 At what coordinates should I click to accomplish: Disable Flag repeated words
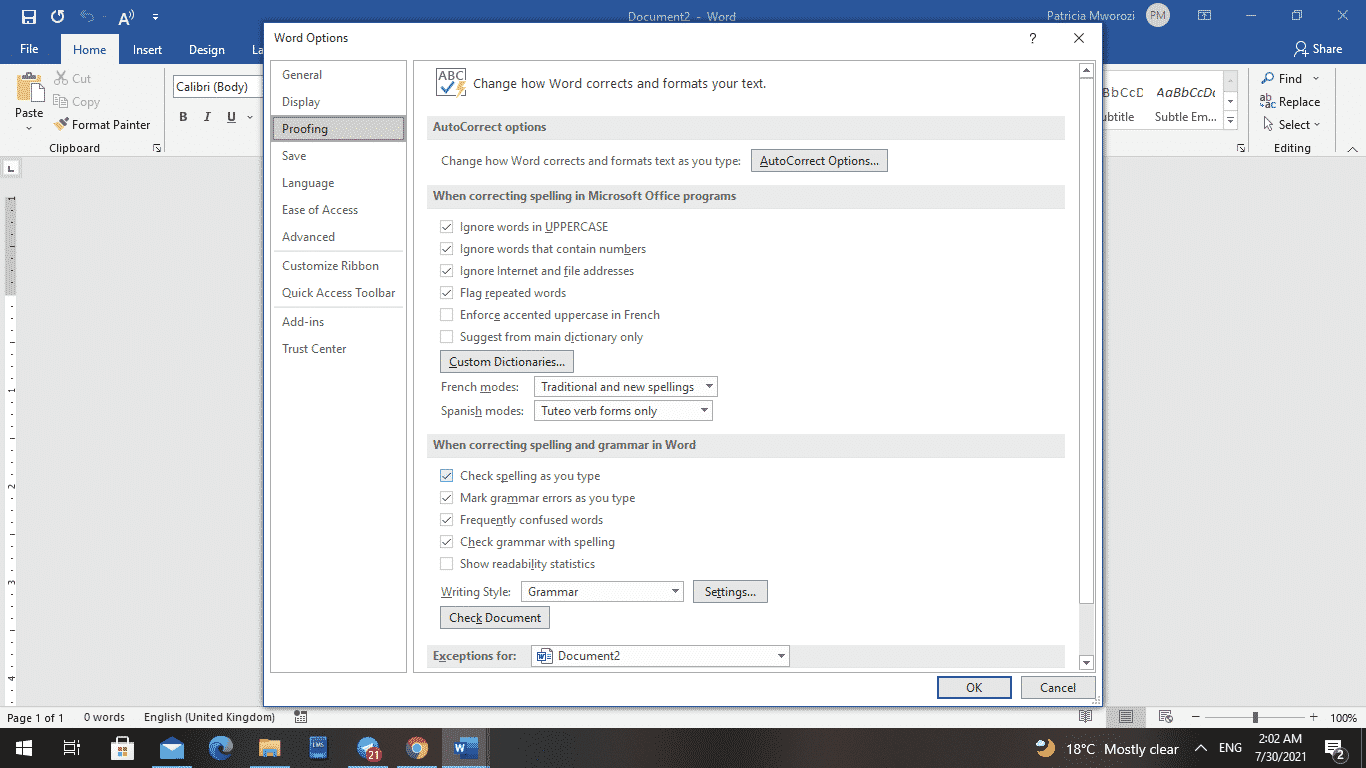(x=446, y=293)
